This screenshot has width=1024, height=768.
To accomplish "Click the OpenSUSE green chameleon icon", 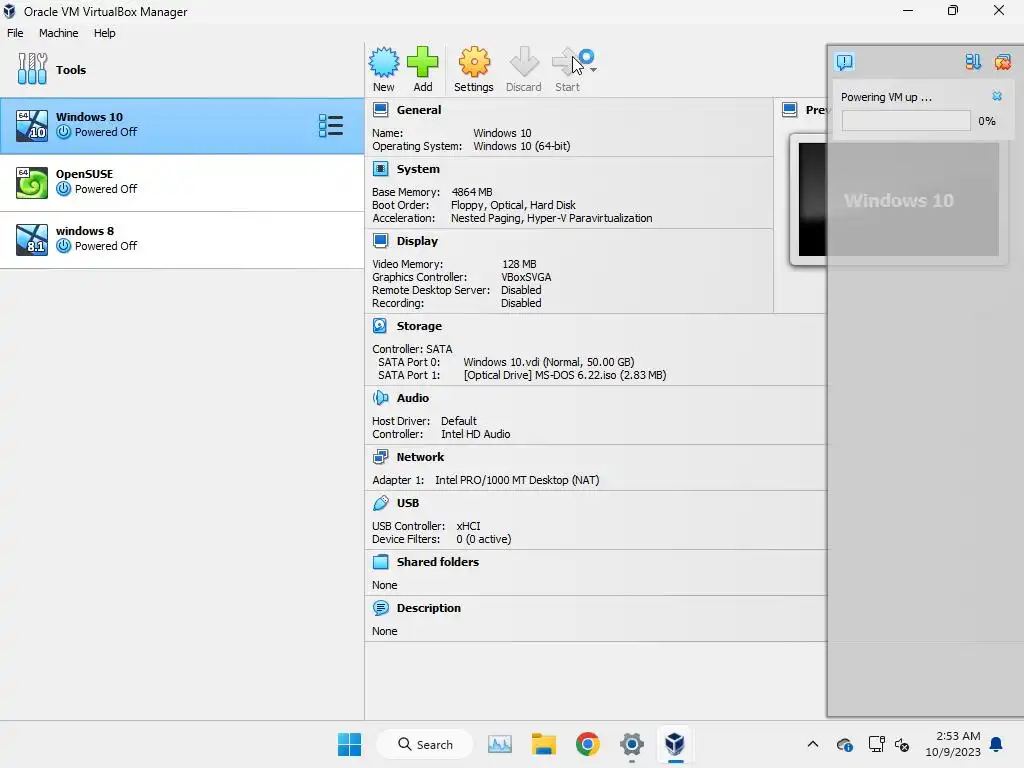I will pyautogui.click(x=32, y=182).
